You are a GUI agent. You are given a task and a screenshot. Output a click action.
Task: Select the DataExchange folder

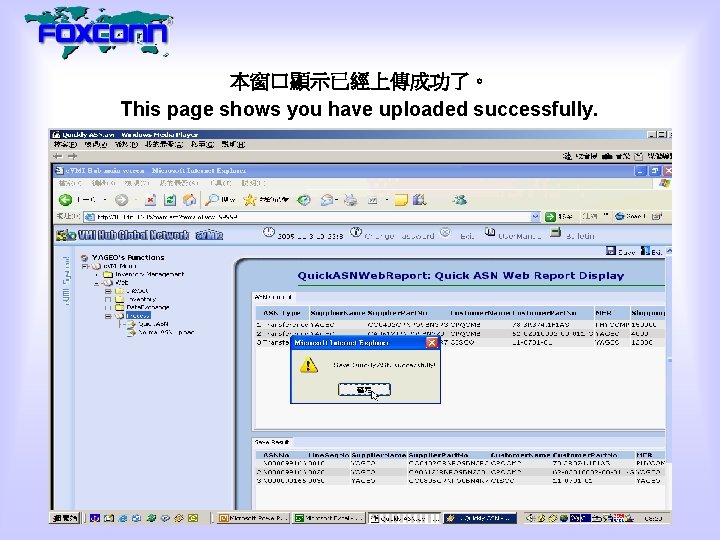[x=147, y=307]
